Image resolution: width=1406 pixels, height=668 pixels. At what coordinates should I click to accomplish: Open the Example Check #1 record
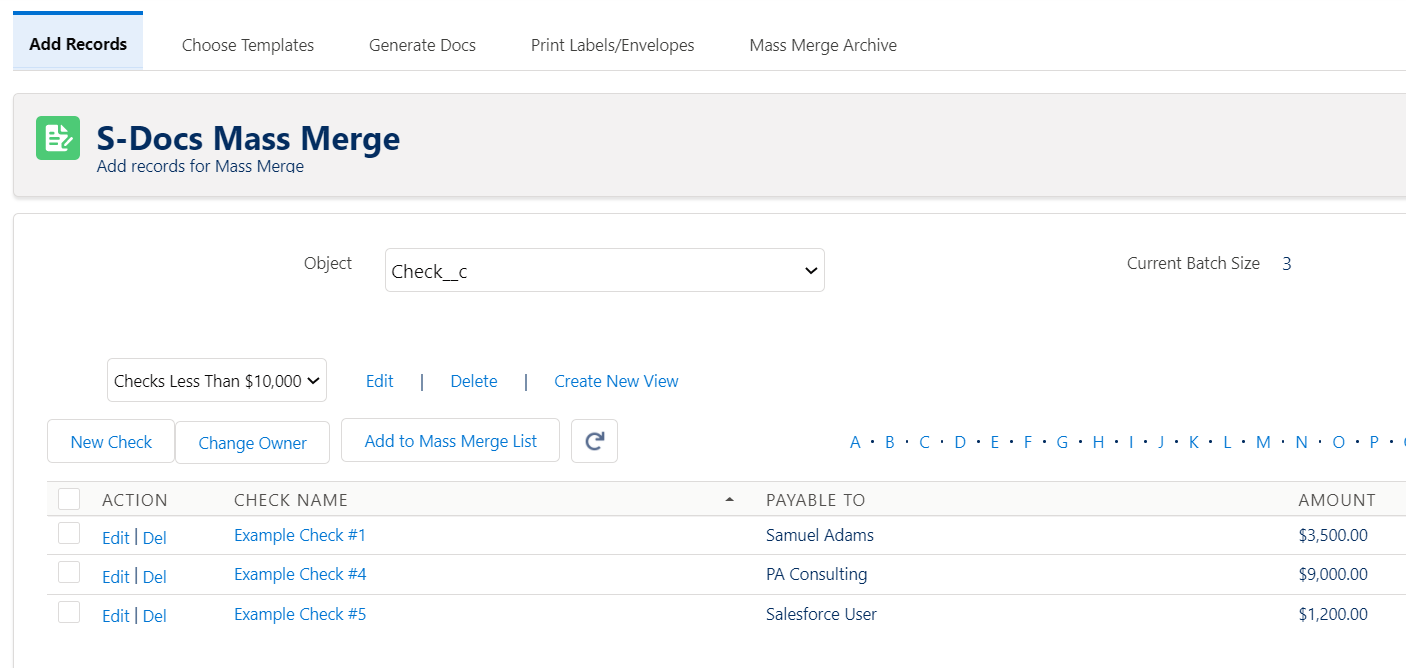(300, 535)
